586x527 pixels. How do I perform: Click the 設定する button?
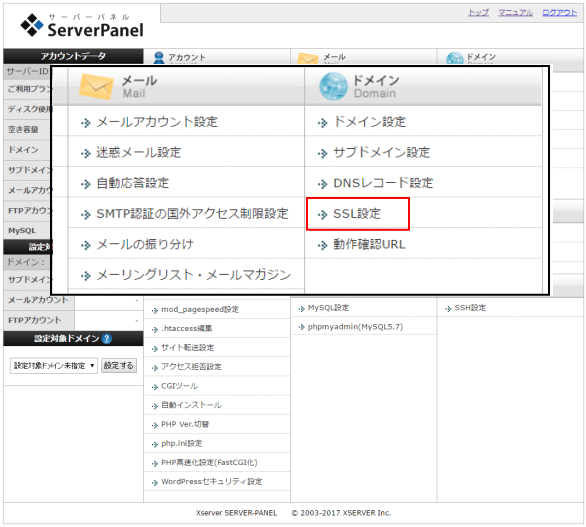point(119,366)
